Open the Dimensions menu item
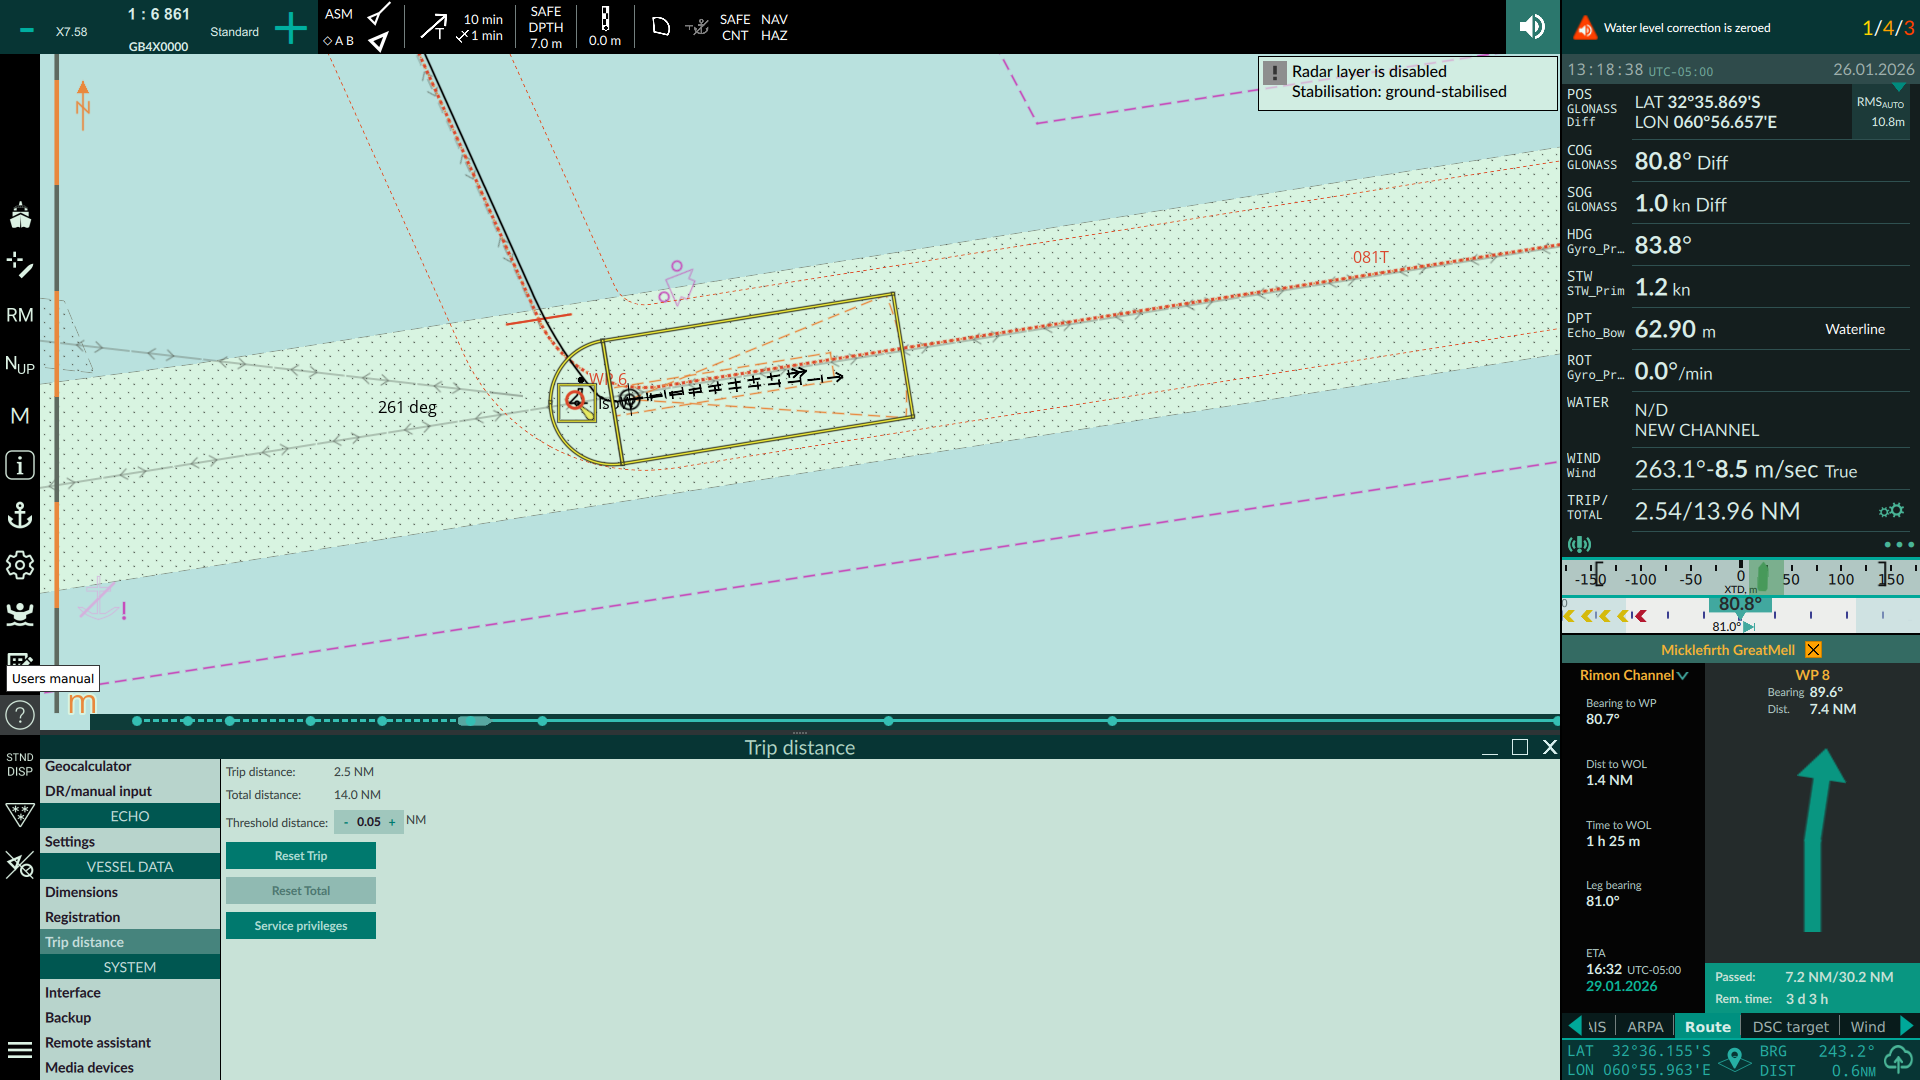This screenshot has height=1080, width=1920. (81, 892)
